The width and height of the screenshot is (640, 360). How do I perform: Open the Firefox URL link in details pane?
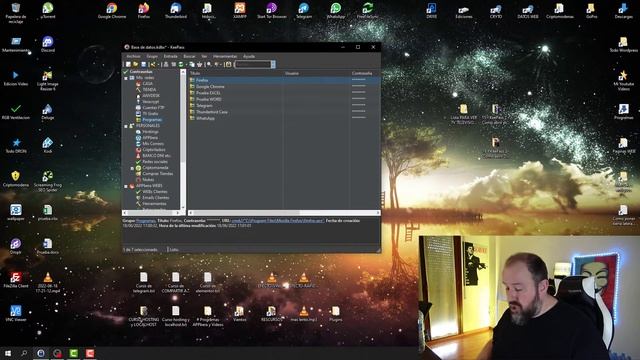pos(278,221)
